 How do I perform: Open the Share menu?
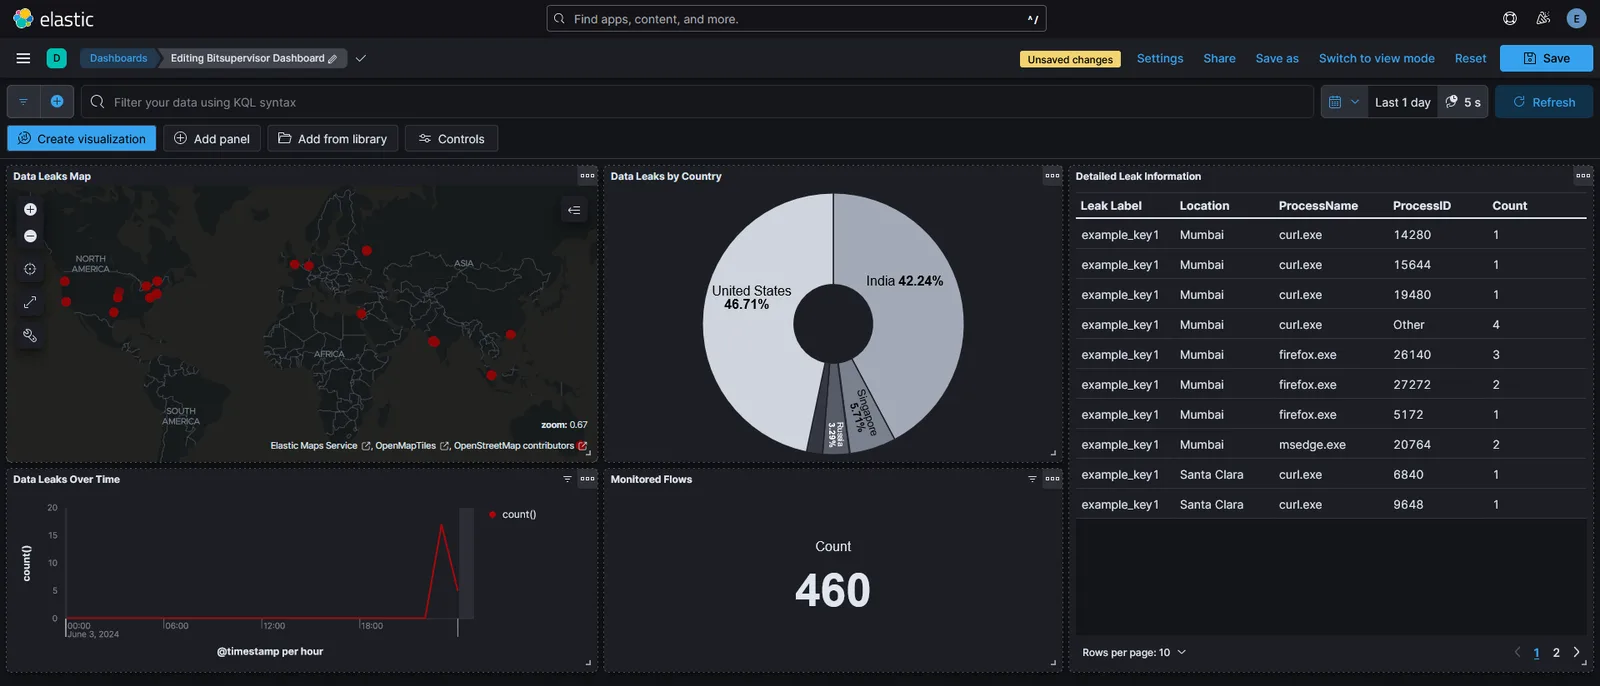pyautogui.click(x=1219, y=58)
